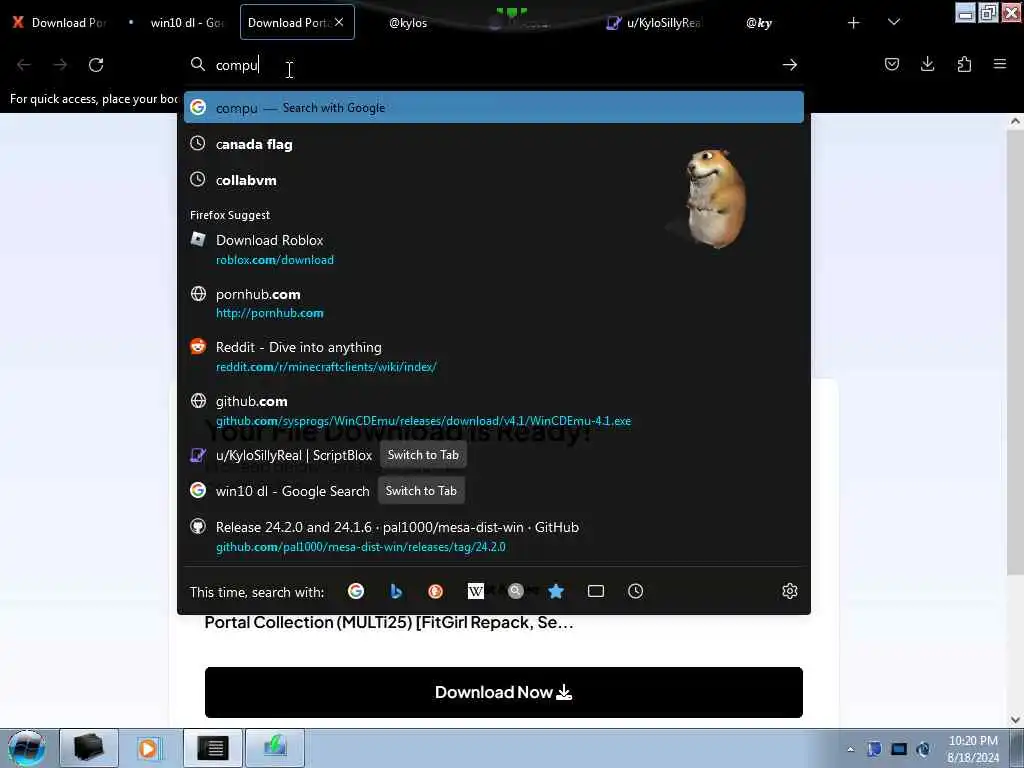This screenshot has width=1024, height=768.
Task: Open the terminal-like taskbar window
Action: [x=213, y=748]
